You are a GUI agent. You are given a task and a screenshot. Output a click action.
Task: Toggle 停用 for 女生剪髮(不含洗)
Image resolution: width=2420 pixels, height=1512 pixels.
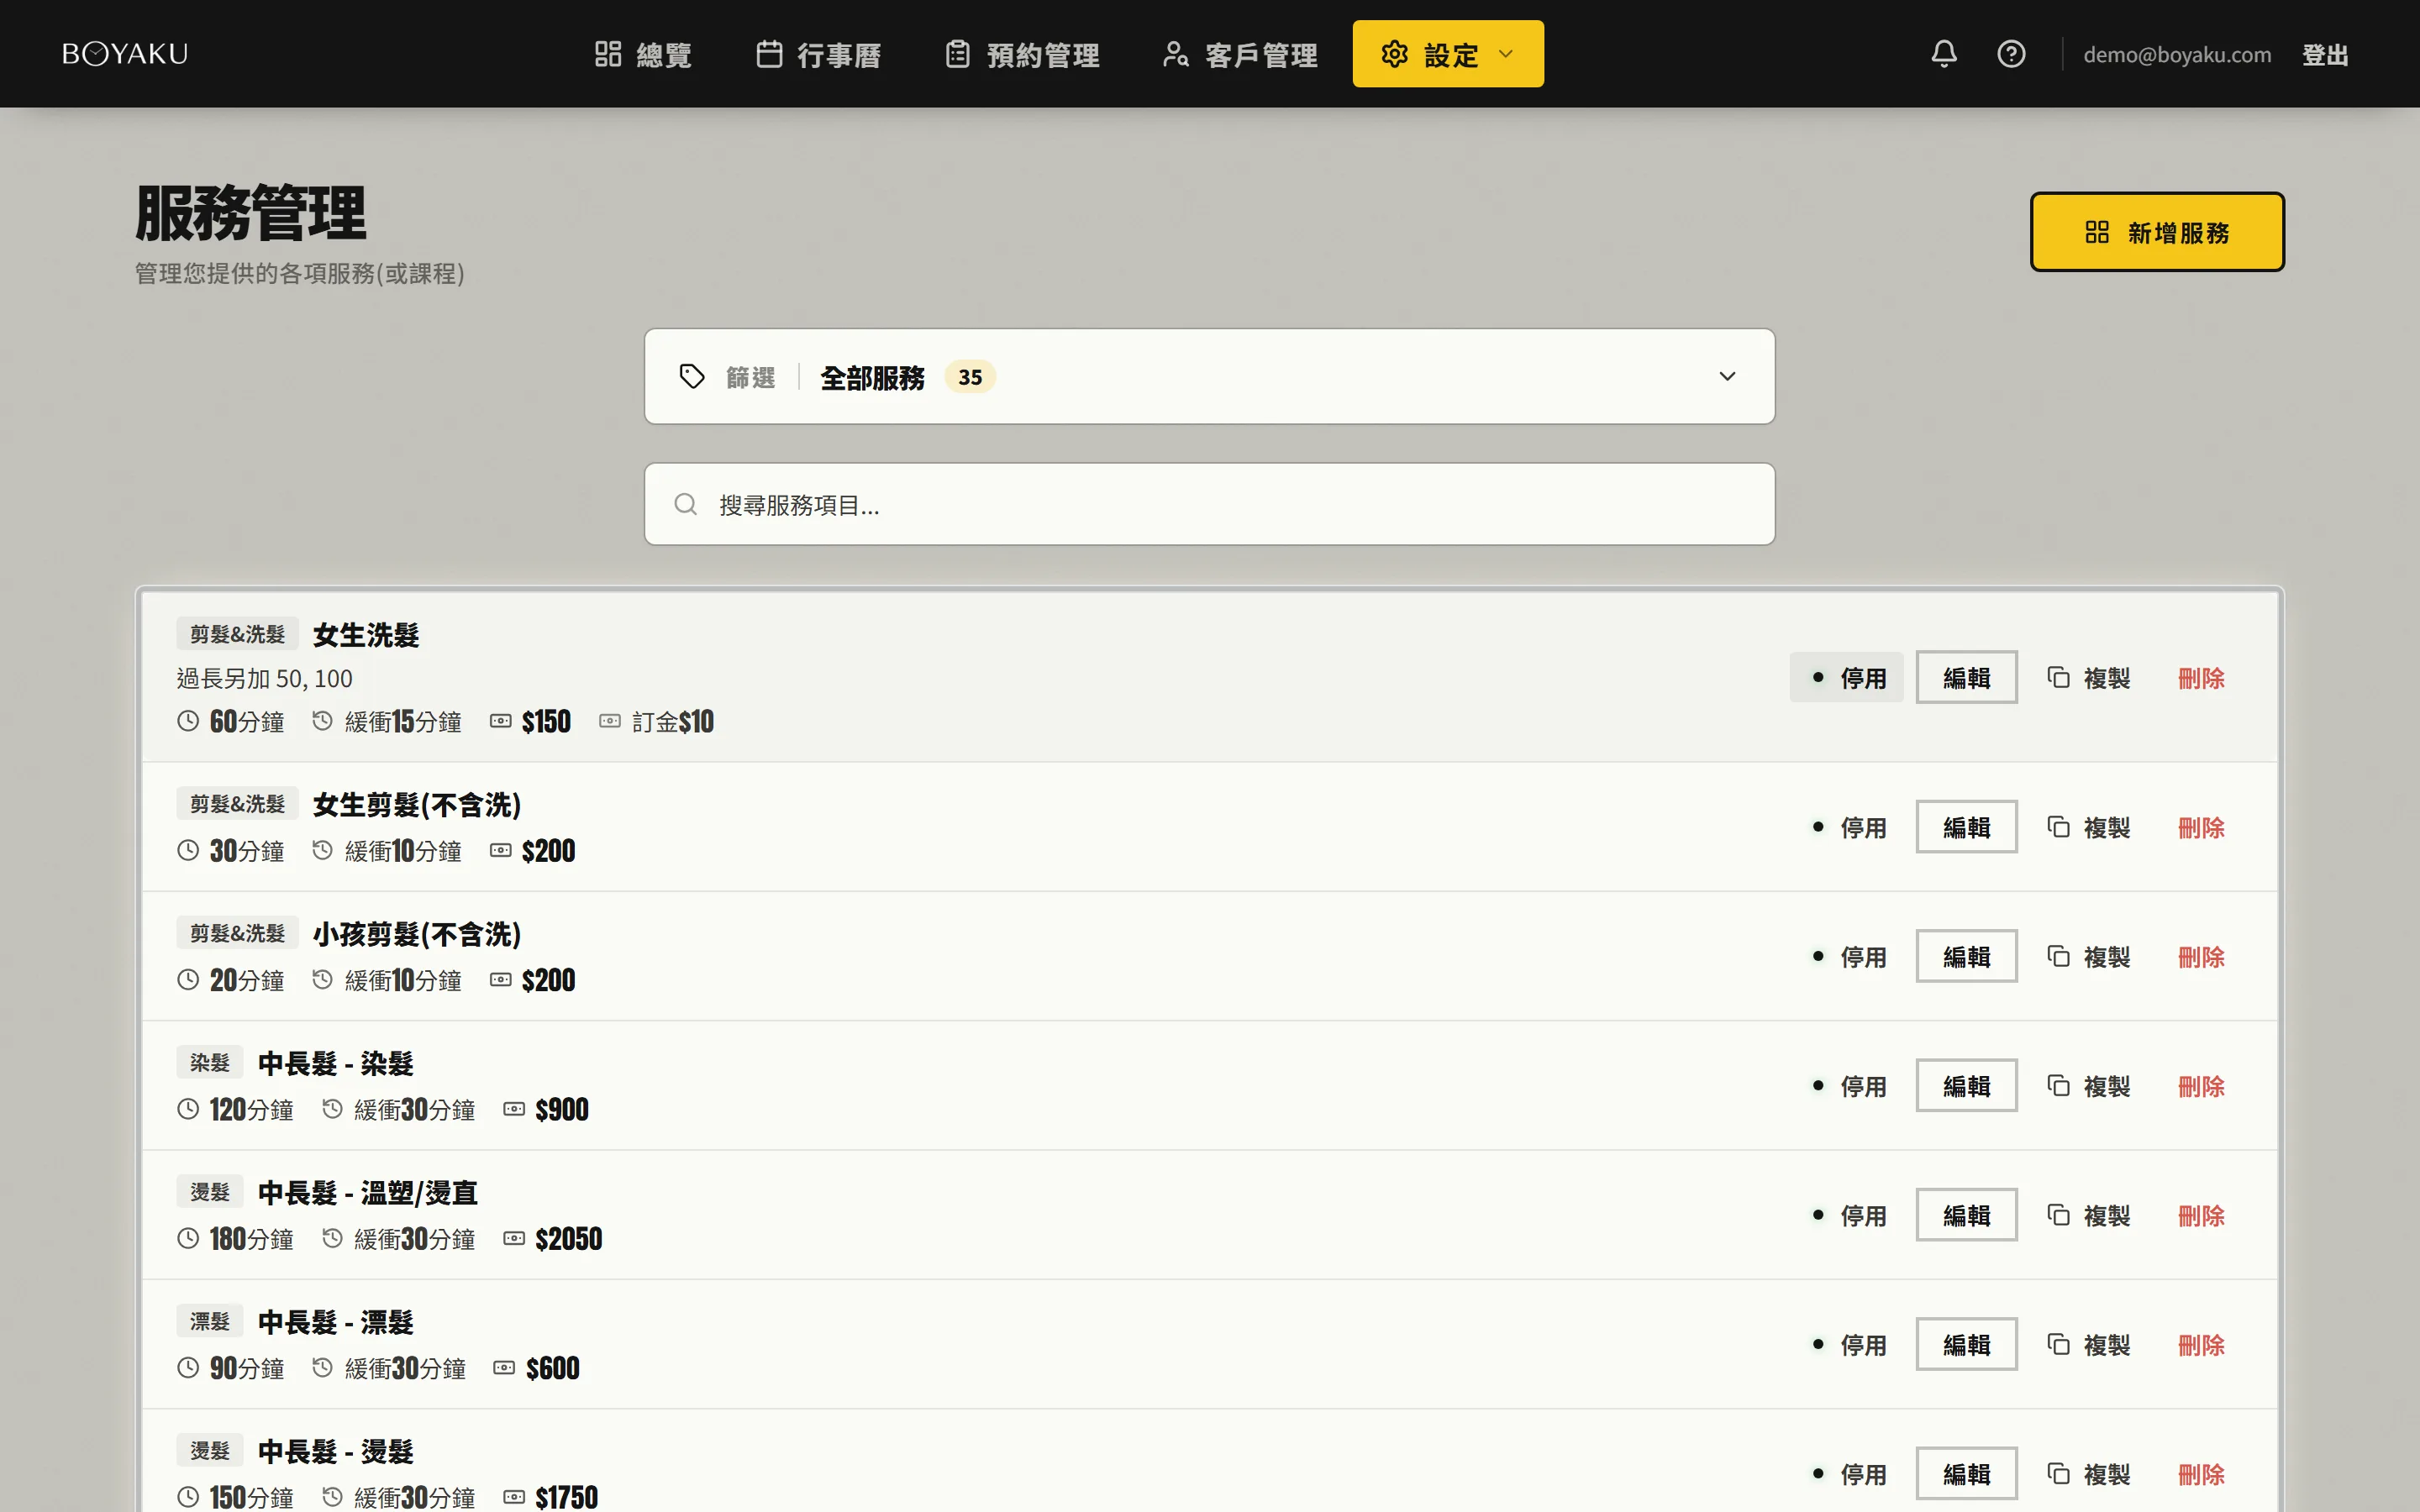tap(1847, 826)
